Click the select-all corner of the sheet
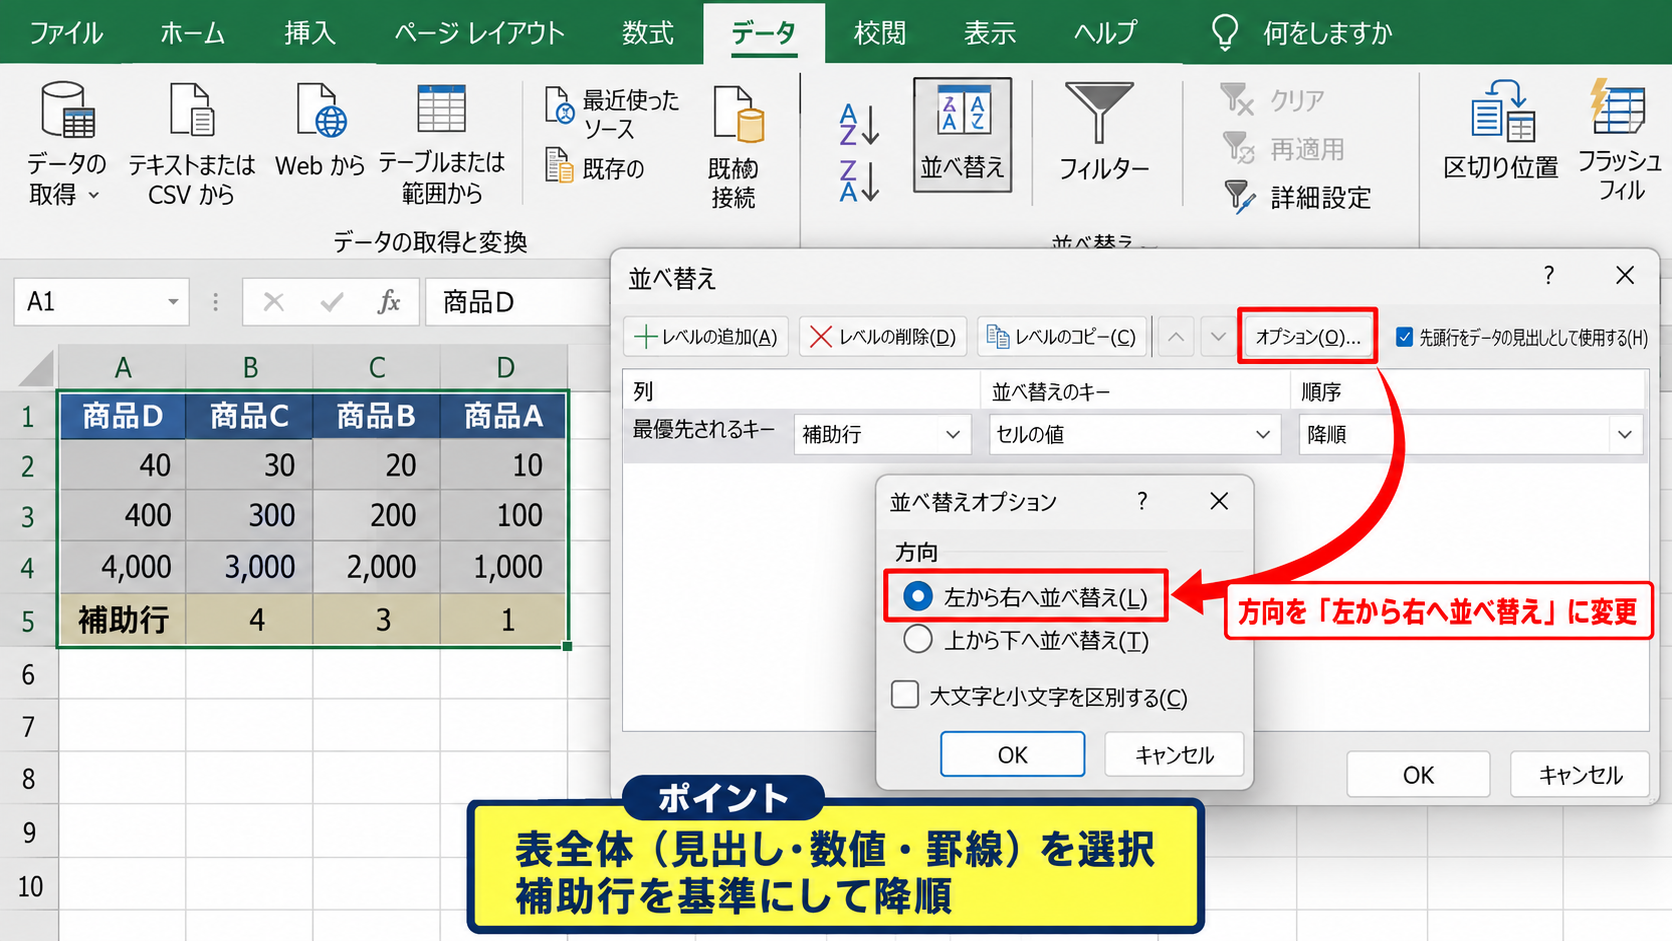The image size is (1672, 941). [37, 368]
